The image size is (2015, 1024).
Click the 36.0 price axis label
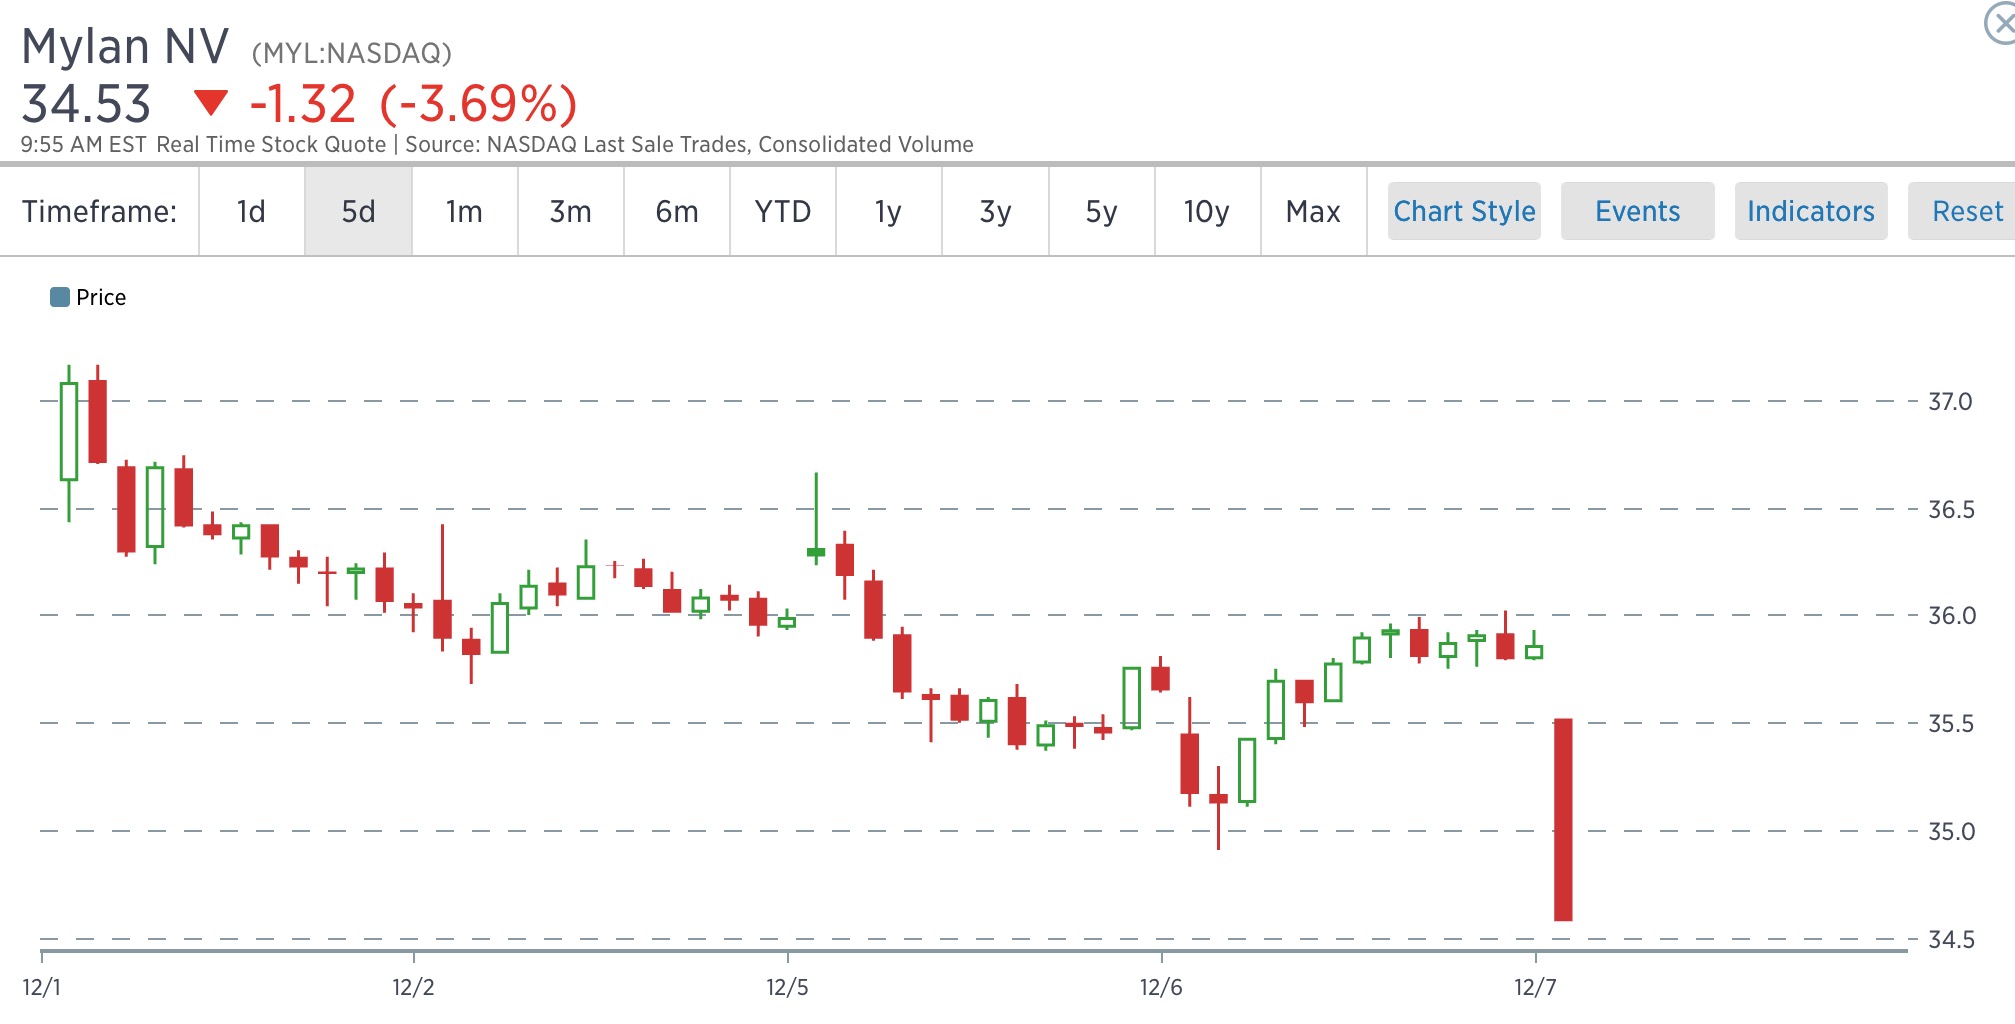[1952, 615]
